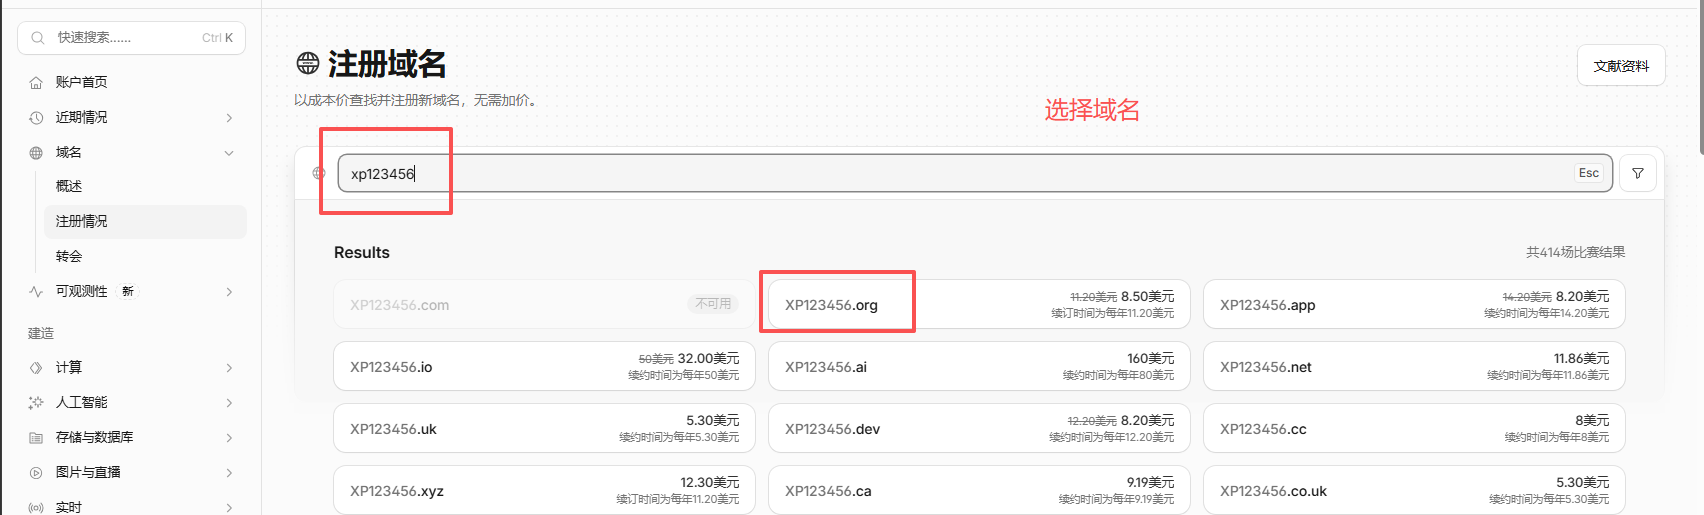Select the XP123456.xyz domain result
Image resolution: width=1704 pixels, height=515 pixels.
click(x=544, y=490)
